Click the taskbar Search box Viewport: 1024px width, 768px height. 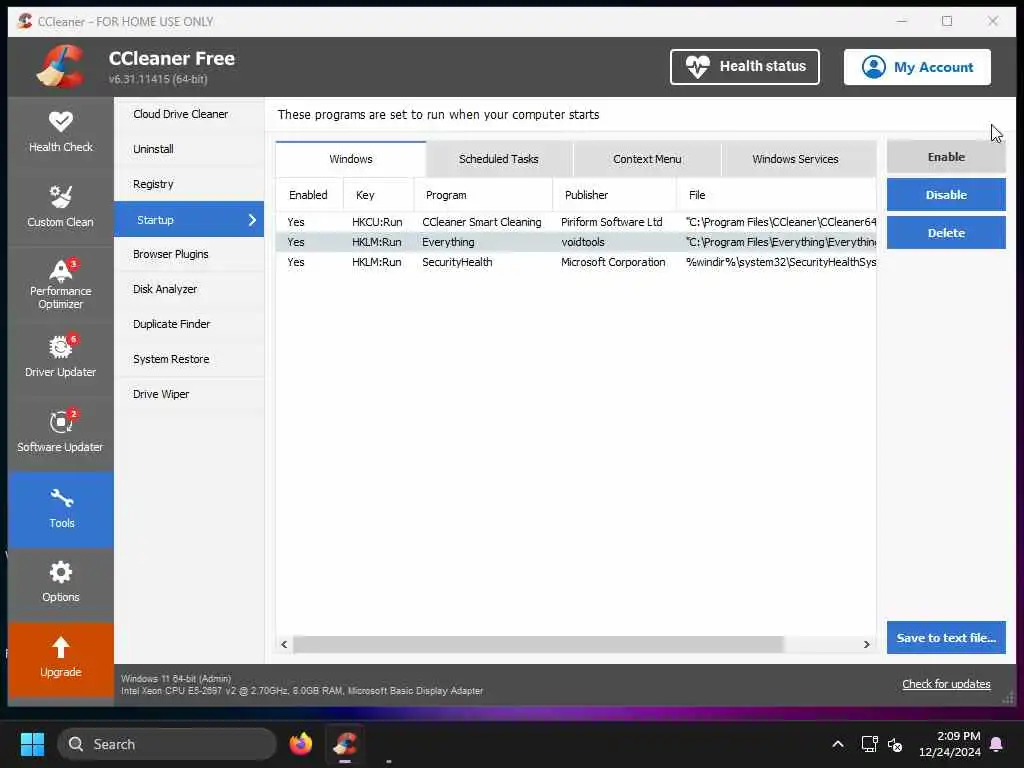click(x=167, y=744)
